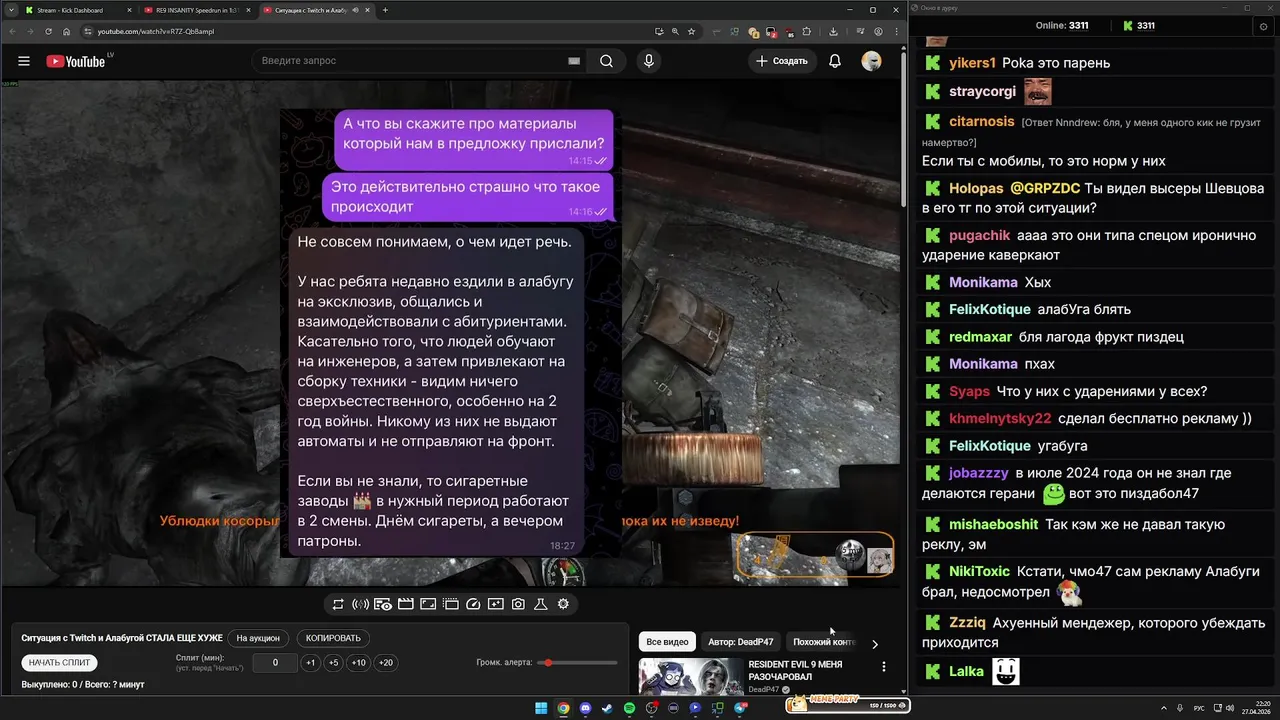
Task: Click the Chrome home button
Action: (67, 31)
